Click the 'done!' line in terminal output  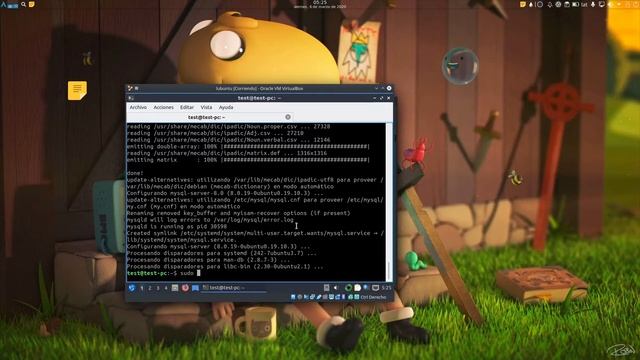135,173
